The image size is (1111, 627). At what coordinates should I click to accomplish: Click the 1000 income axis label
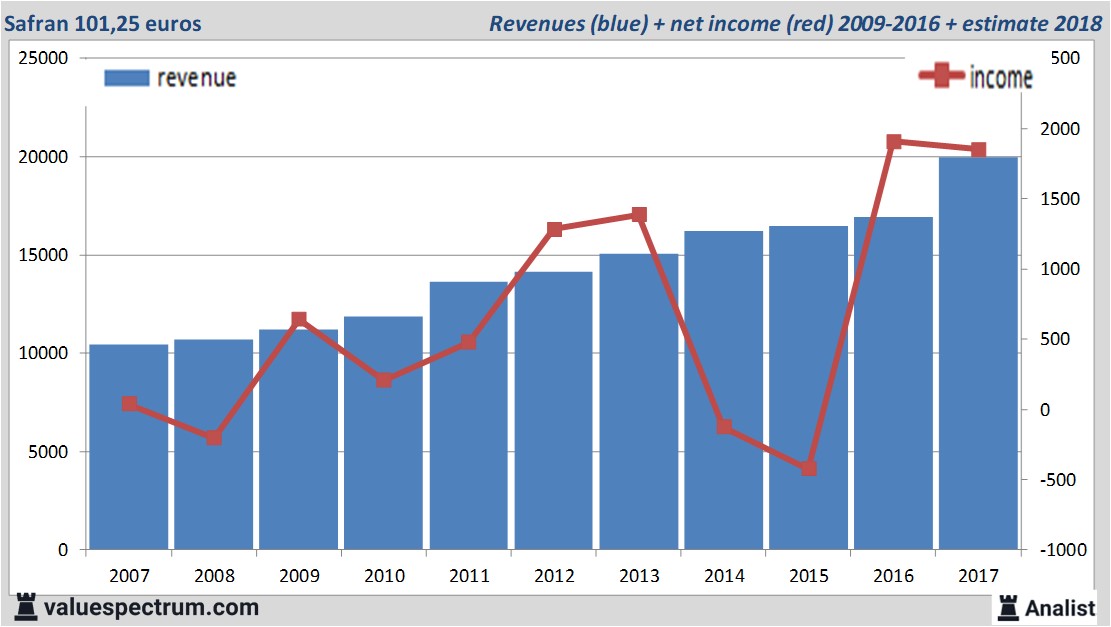tap(1060, 269)
